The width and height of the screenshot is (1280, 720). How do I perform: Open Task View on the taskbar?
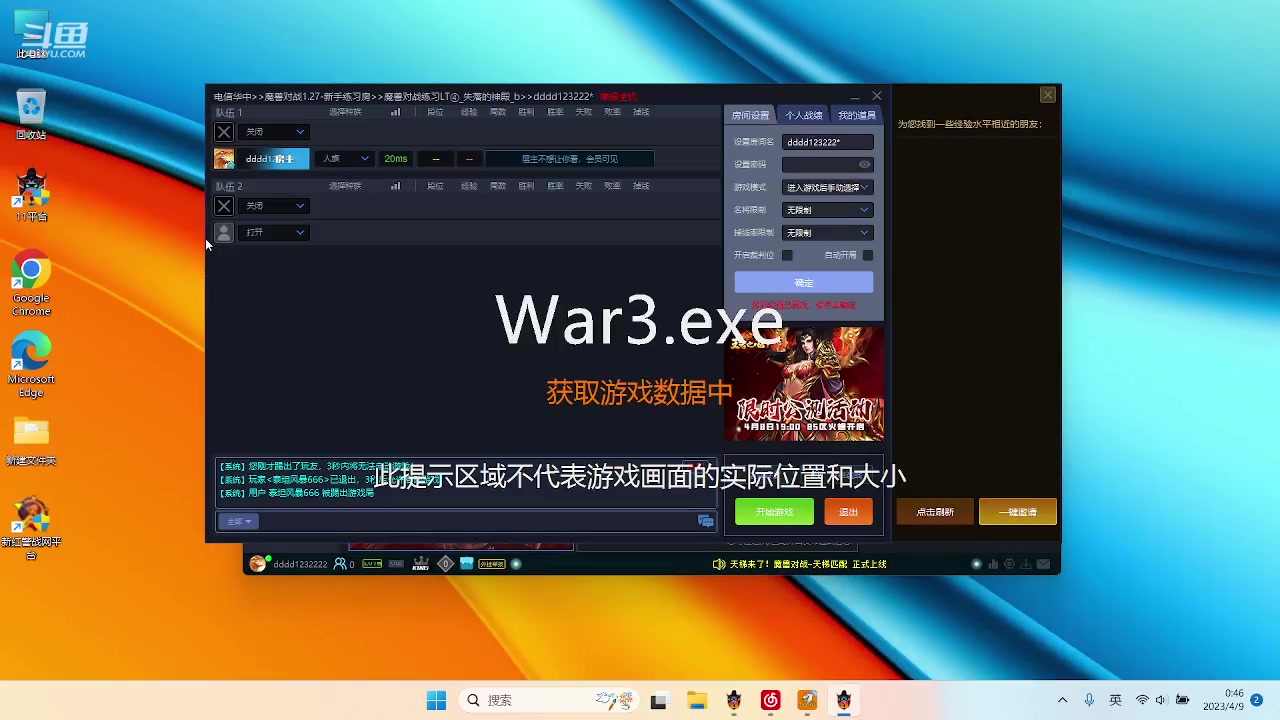[x=658, y=700]
